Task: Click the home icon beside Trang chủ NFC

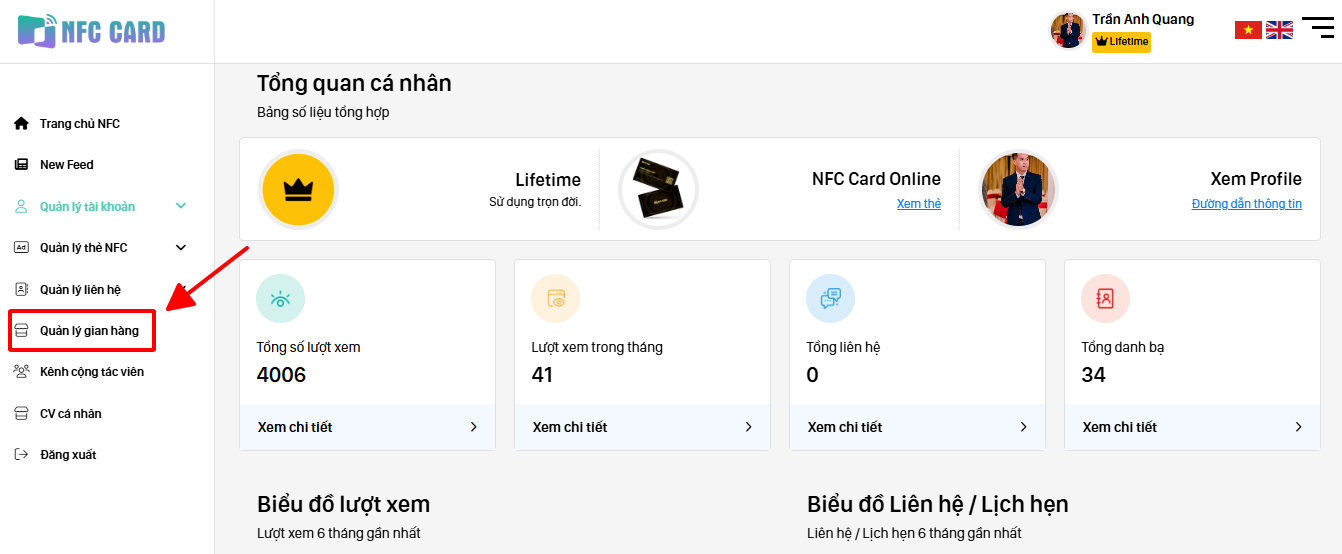Action: click(21, 124)
